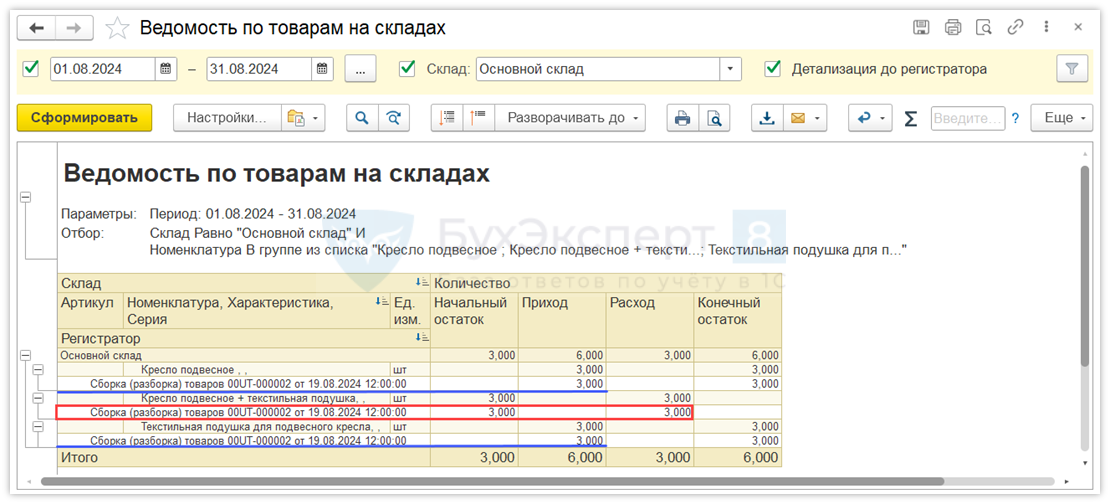Disable Детализация до регистратора checkbox
This screenshot has width=1110, height=504.
click(x=772, y=69)
